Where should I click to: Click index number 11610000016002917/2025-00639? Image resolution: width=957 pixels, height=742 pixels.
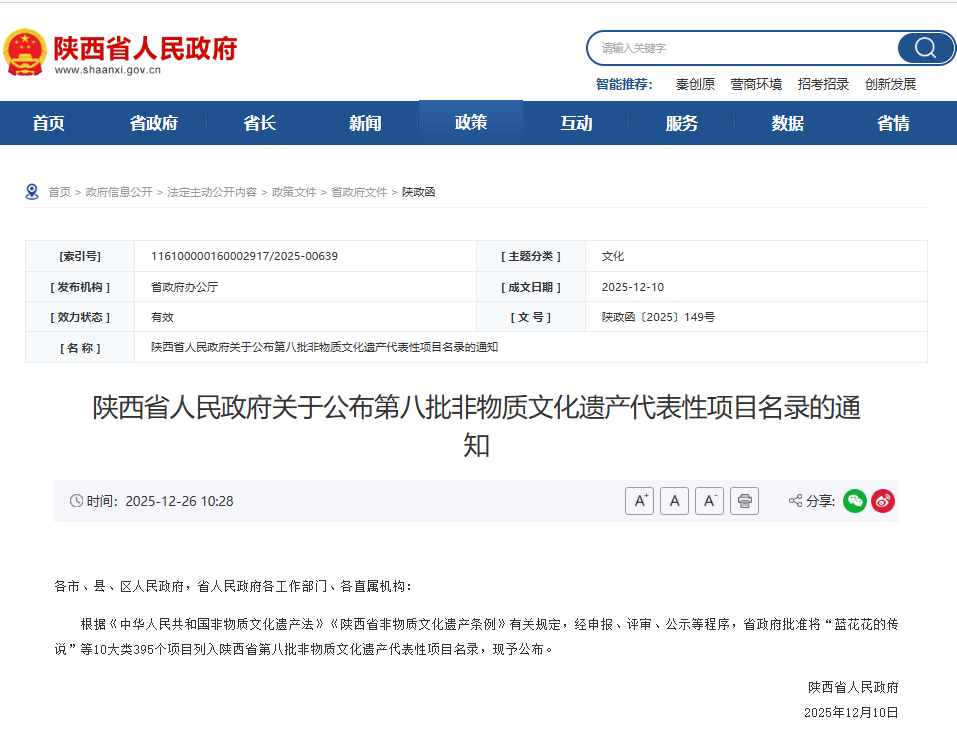coord(244,256)
